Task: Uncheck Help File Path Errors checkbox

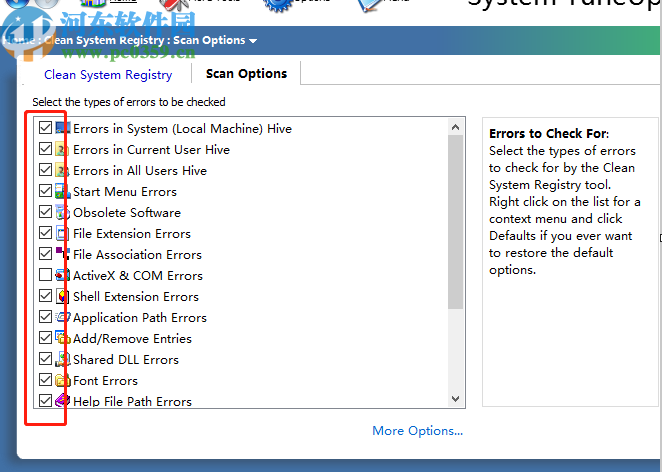Action: tap(45, 401)
